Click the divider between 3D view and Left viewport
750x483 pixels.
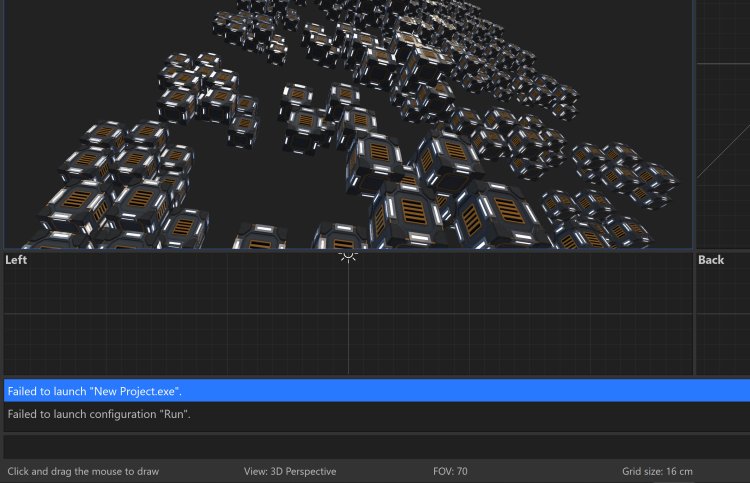point(200,249)
